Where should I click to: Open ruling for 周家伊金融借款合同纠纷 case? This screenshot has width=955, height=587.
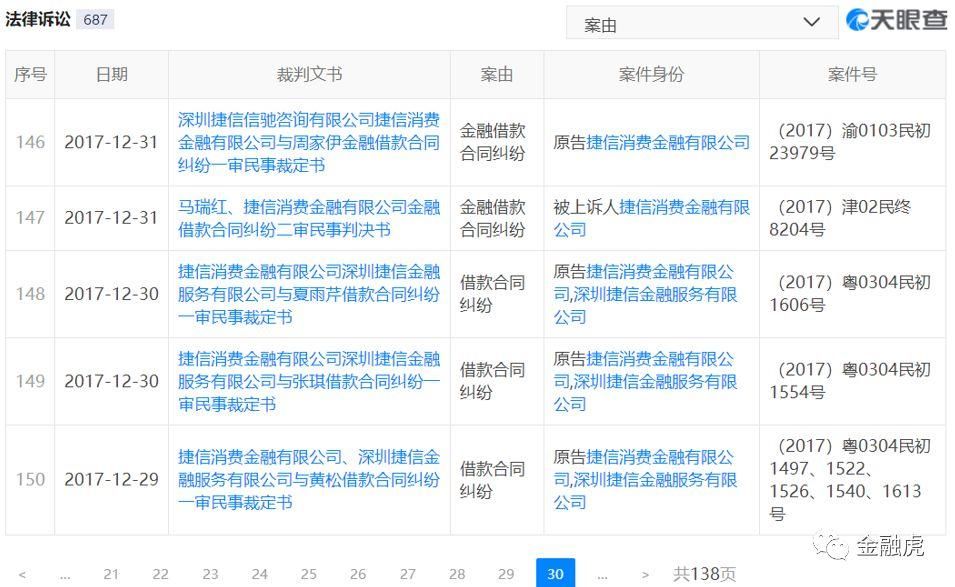tap(309, 142)
